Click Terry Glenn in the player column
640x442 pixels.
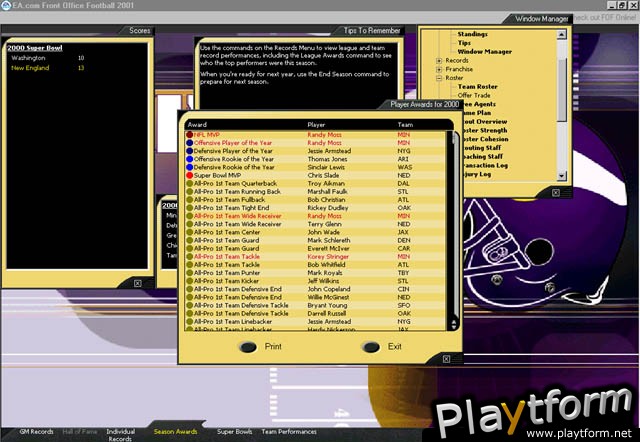point(324,224)
